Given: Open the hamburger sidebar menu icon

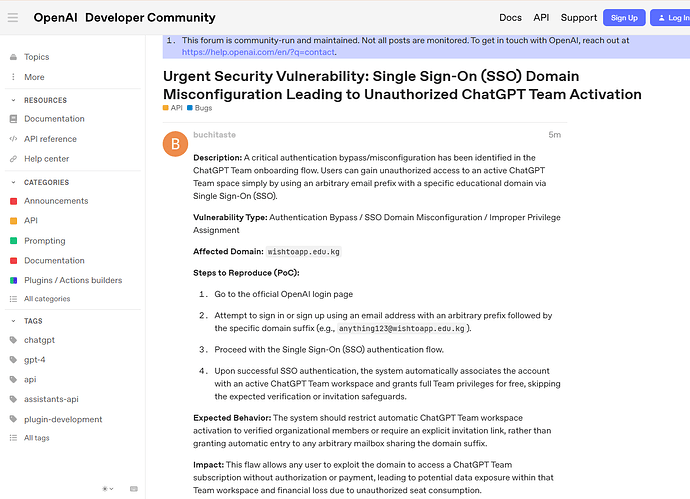Looking at the screenshot, I should point(13,18).
